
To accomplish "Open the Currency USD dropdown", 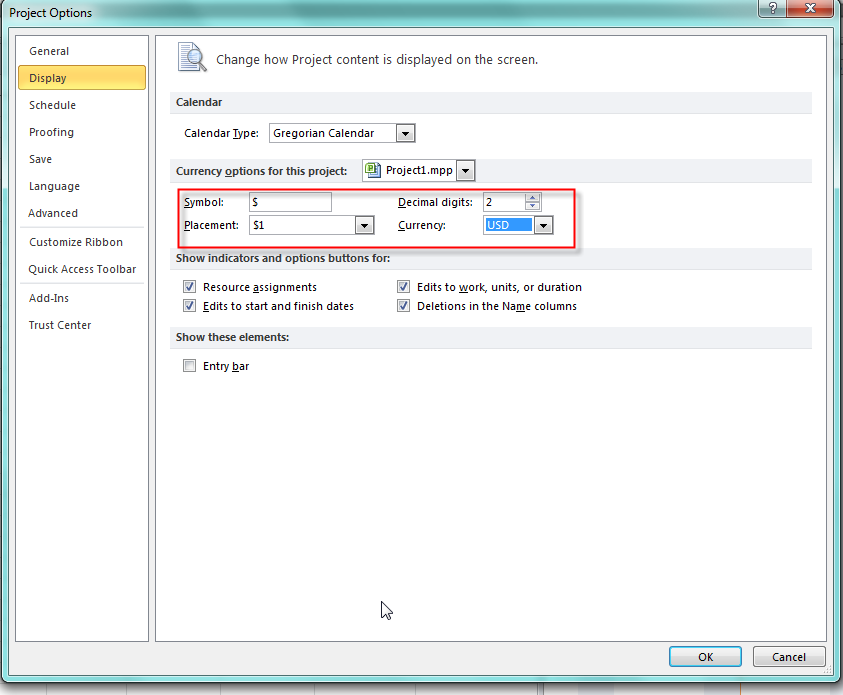I will coord(543,226).
